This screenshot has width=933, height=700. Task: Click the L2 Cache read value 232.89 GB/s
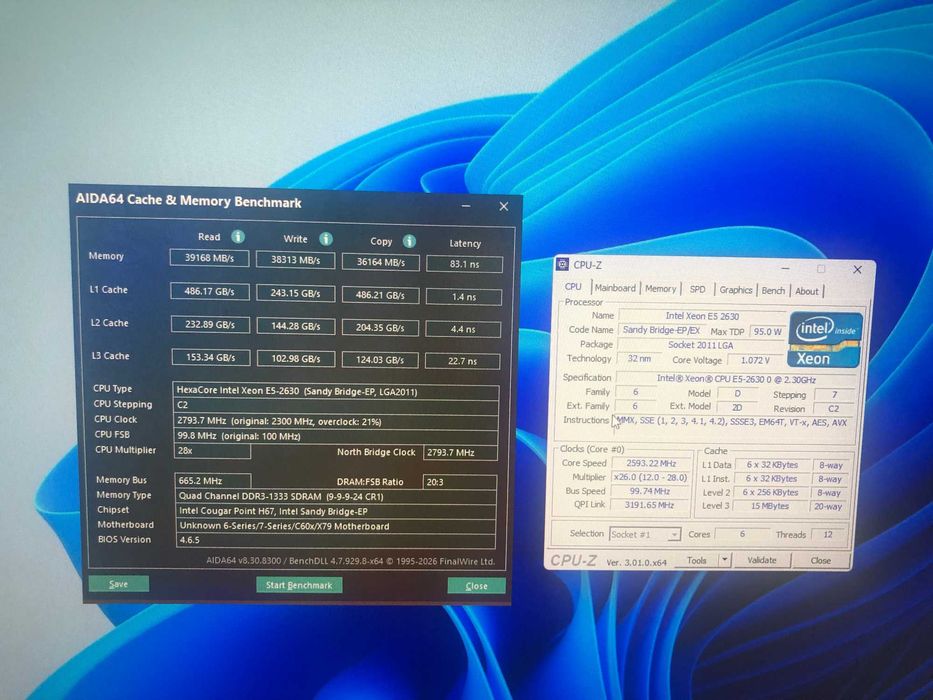[210, 324]
